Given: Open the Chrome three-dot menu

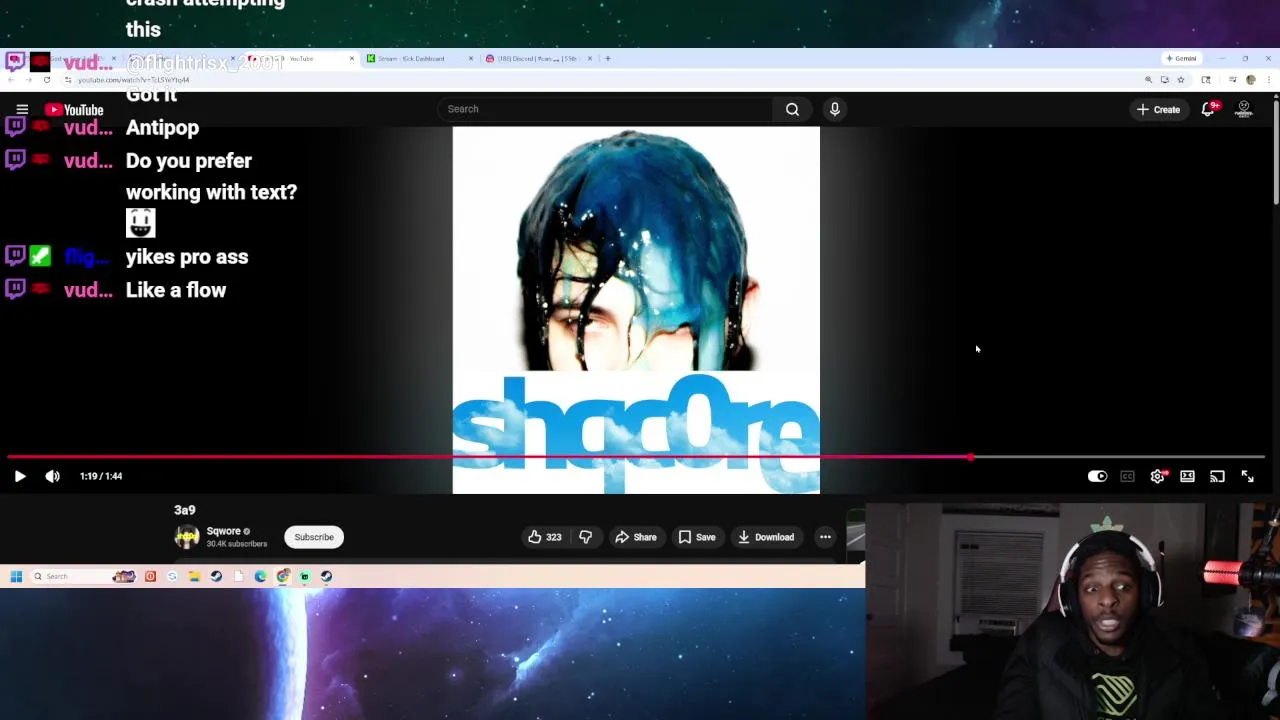Looking at the screenshot, I should pos(1267,79).
